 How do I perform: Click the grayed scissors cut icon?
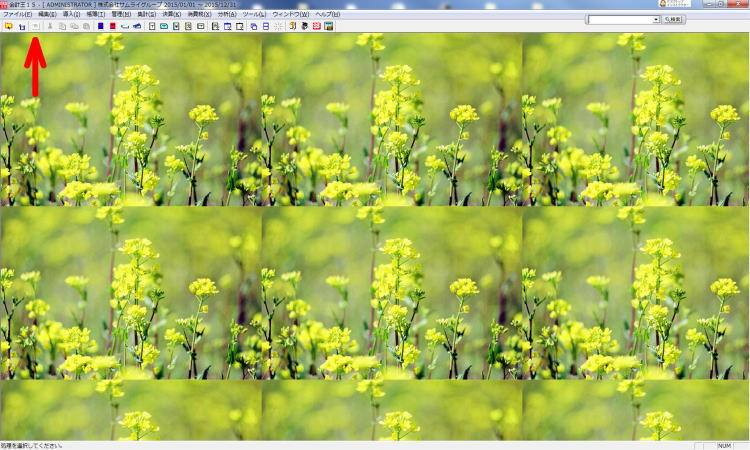pos(50,26)
